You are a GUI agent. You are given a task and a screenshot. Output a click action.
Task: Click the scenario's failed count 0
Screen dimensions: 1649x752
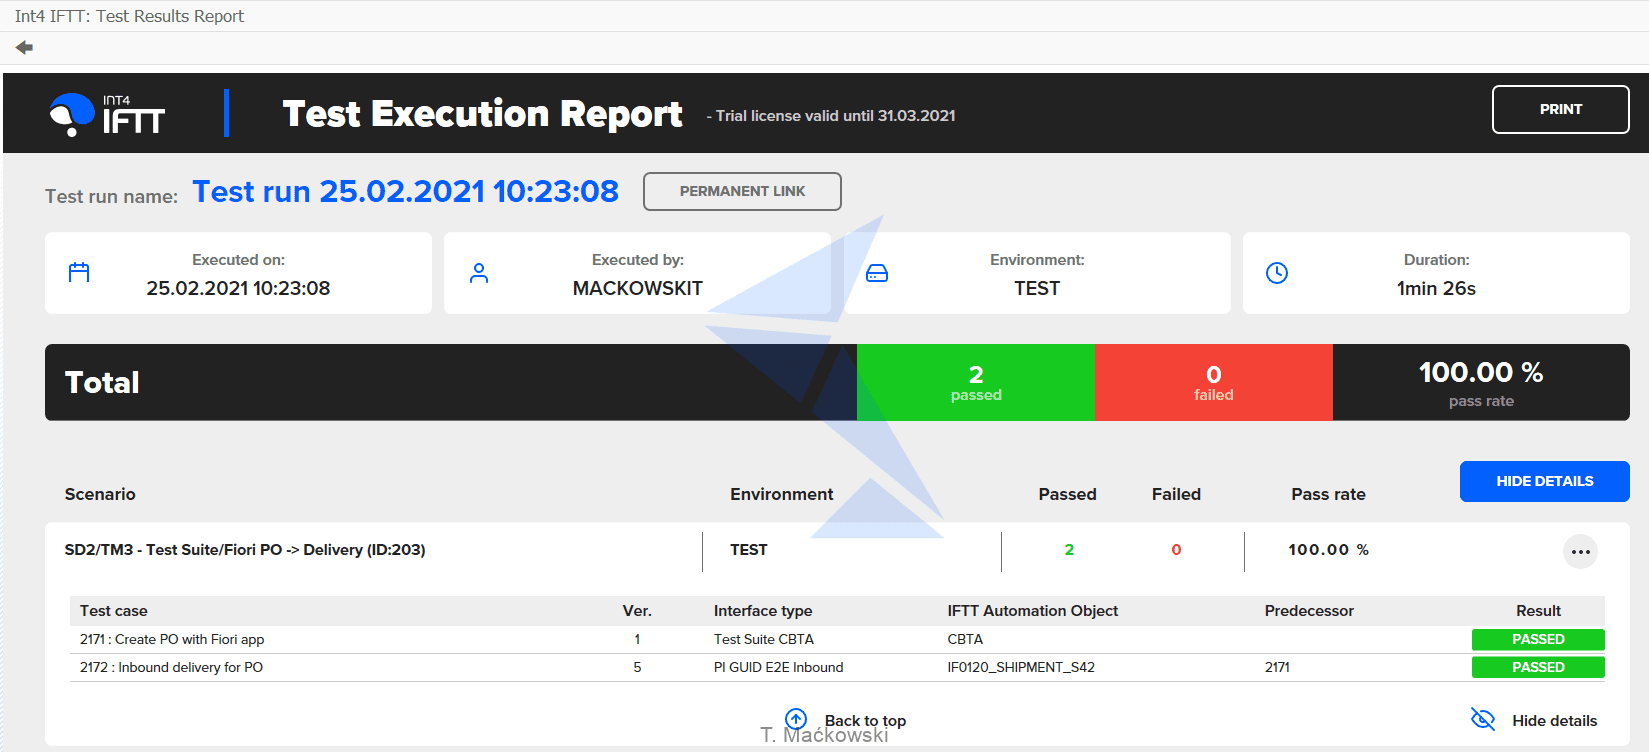click(1176, 550)
